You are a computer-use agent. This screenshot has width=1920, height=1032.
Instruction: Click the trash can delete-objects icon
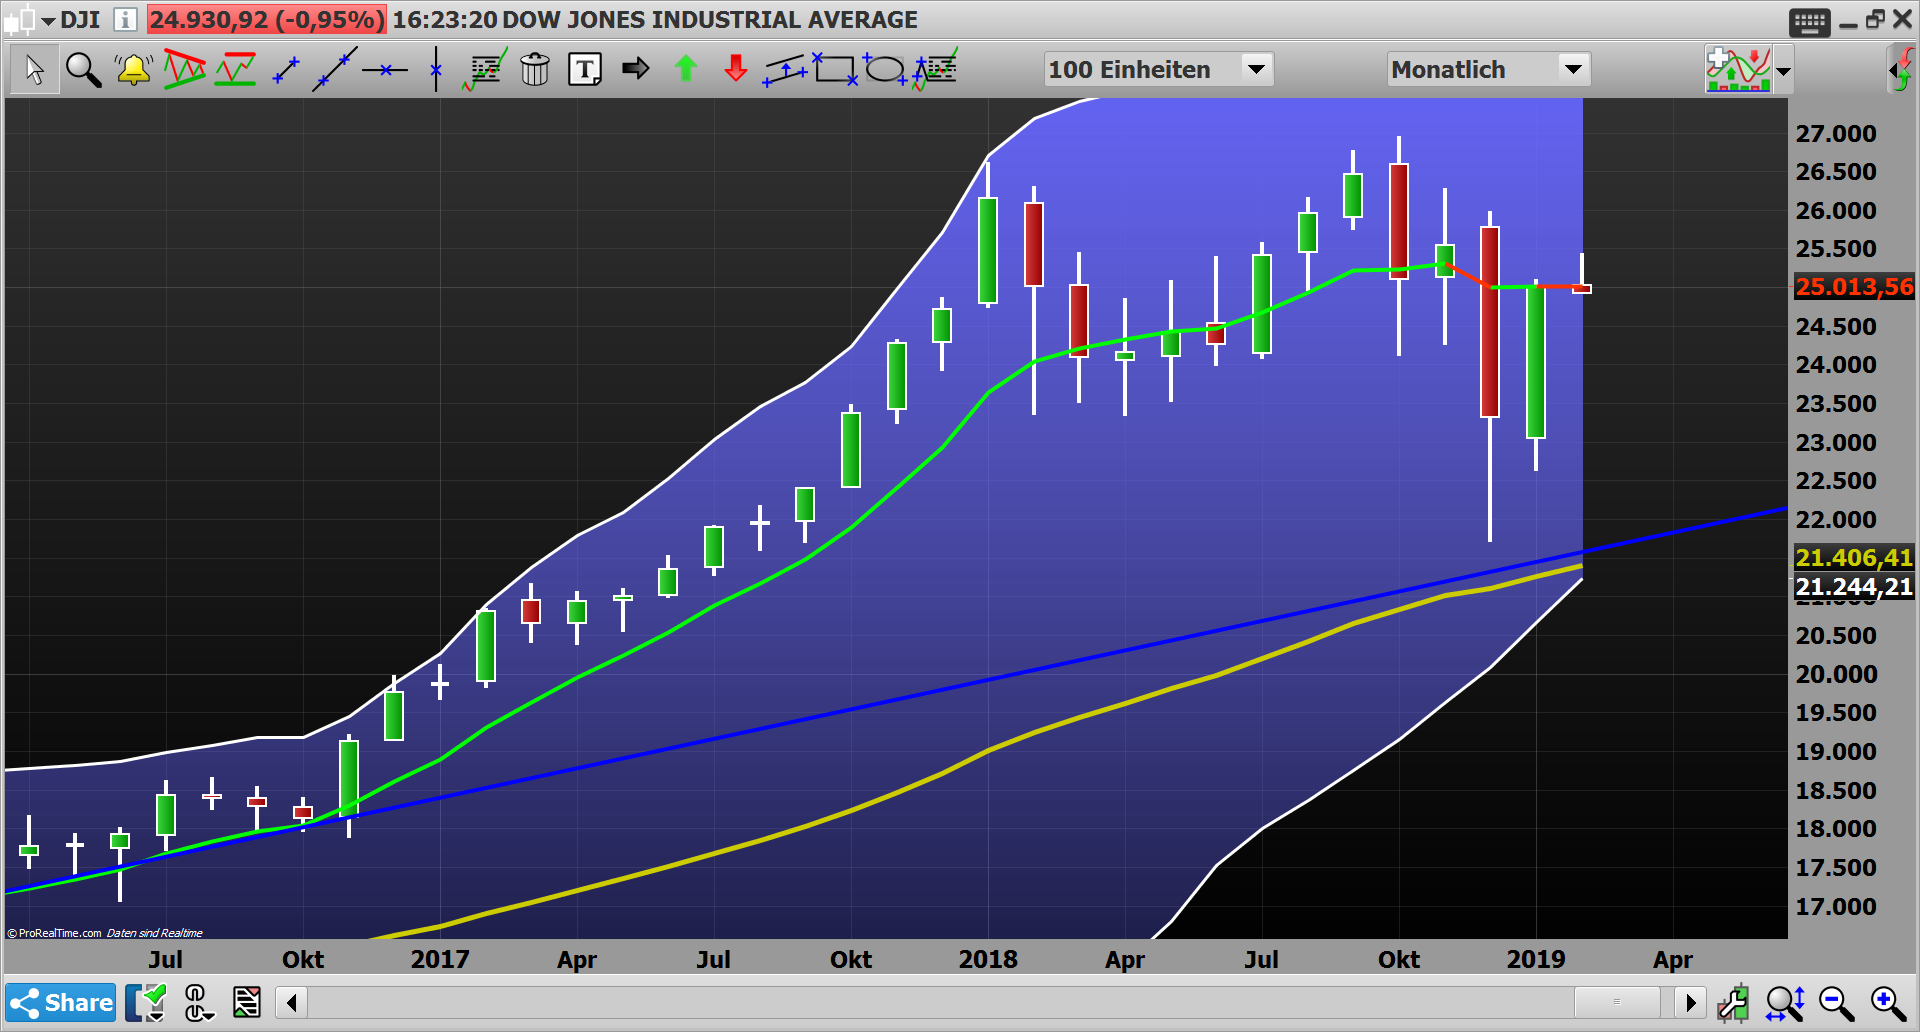click(x=535, y=69)
